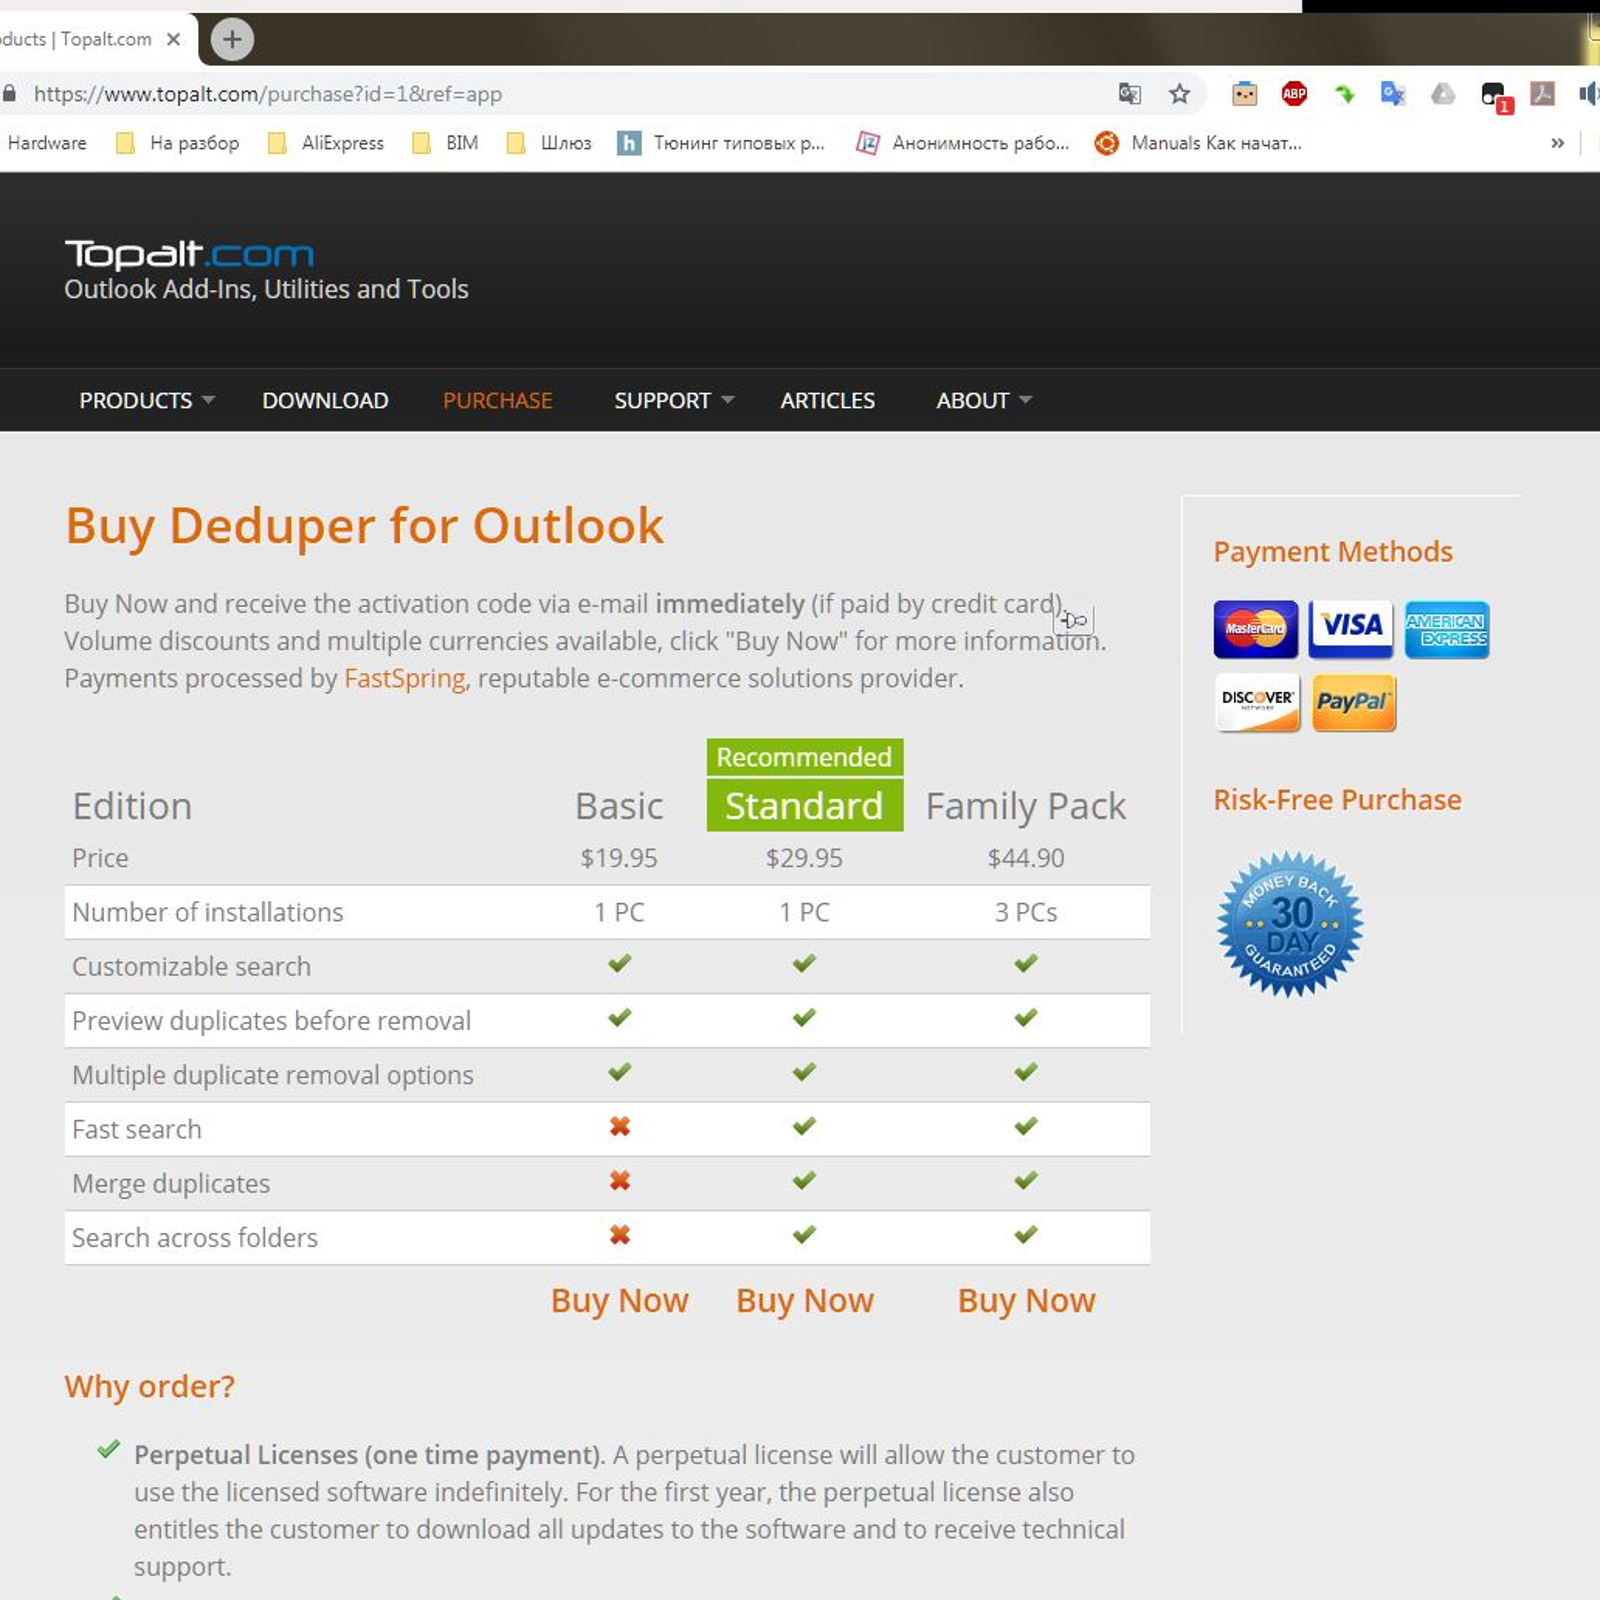Screen dimensions: 1600x1600
Task: Click the Family Pack price $44.90
Action: (x=1026, y=858)
